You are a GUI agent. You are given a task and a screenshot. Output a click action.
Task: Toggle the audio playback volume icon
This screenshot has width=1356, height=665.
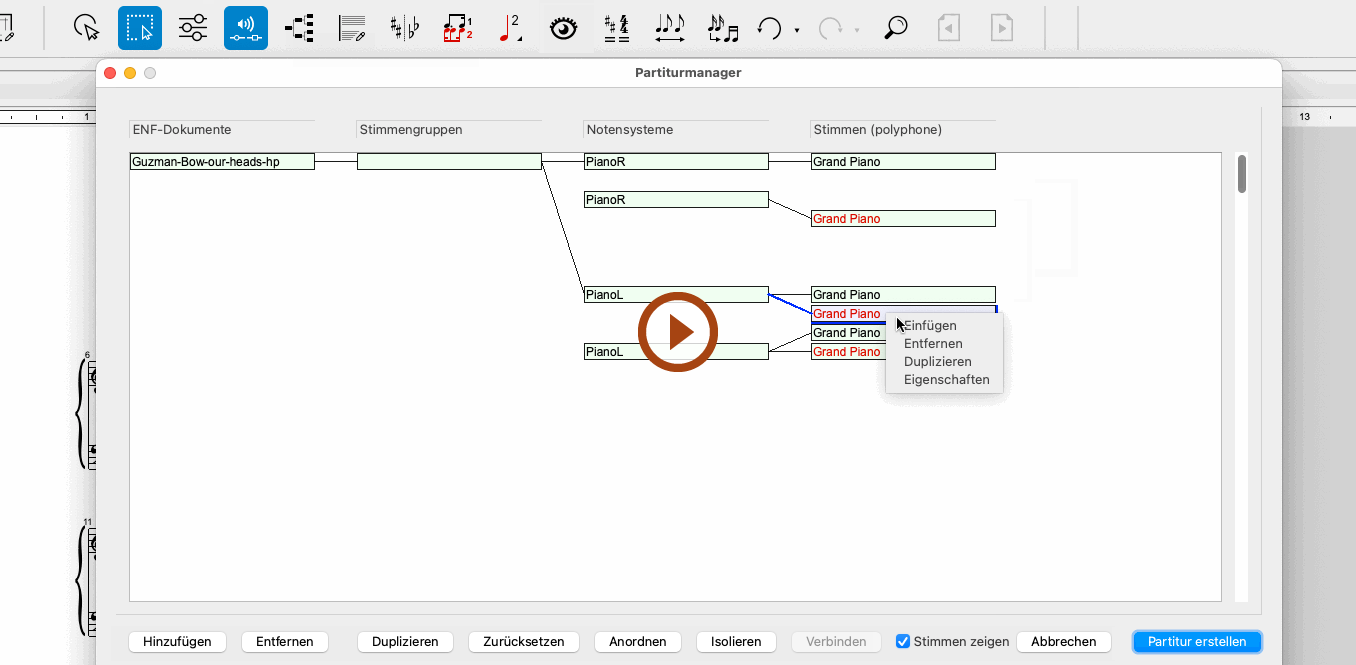[x=246, y=28]
